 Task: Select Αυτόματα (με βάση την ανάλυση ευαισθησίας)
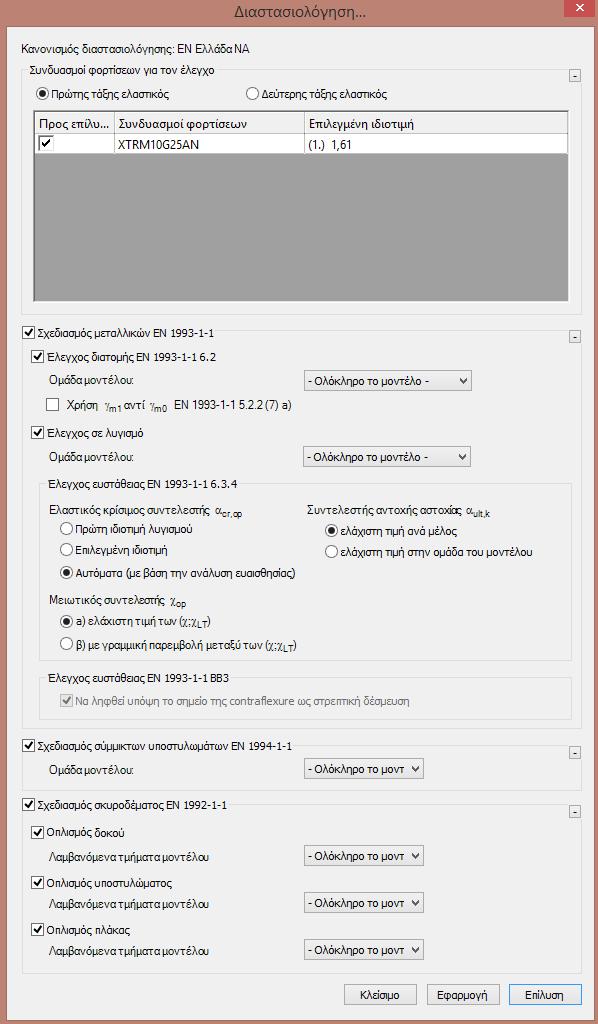click(x=65, y=573)
